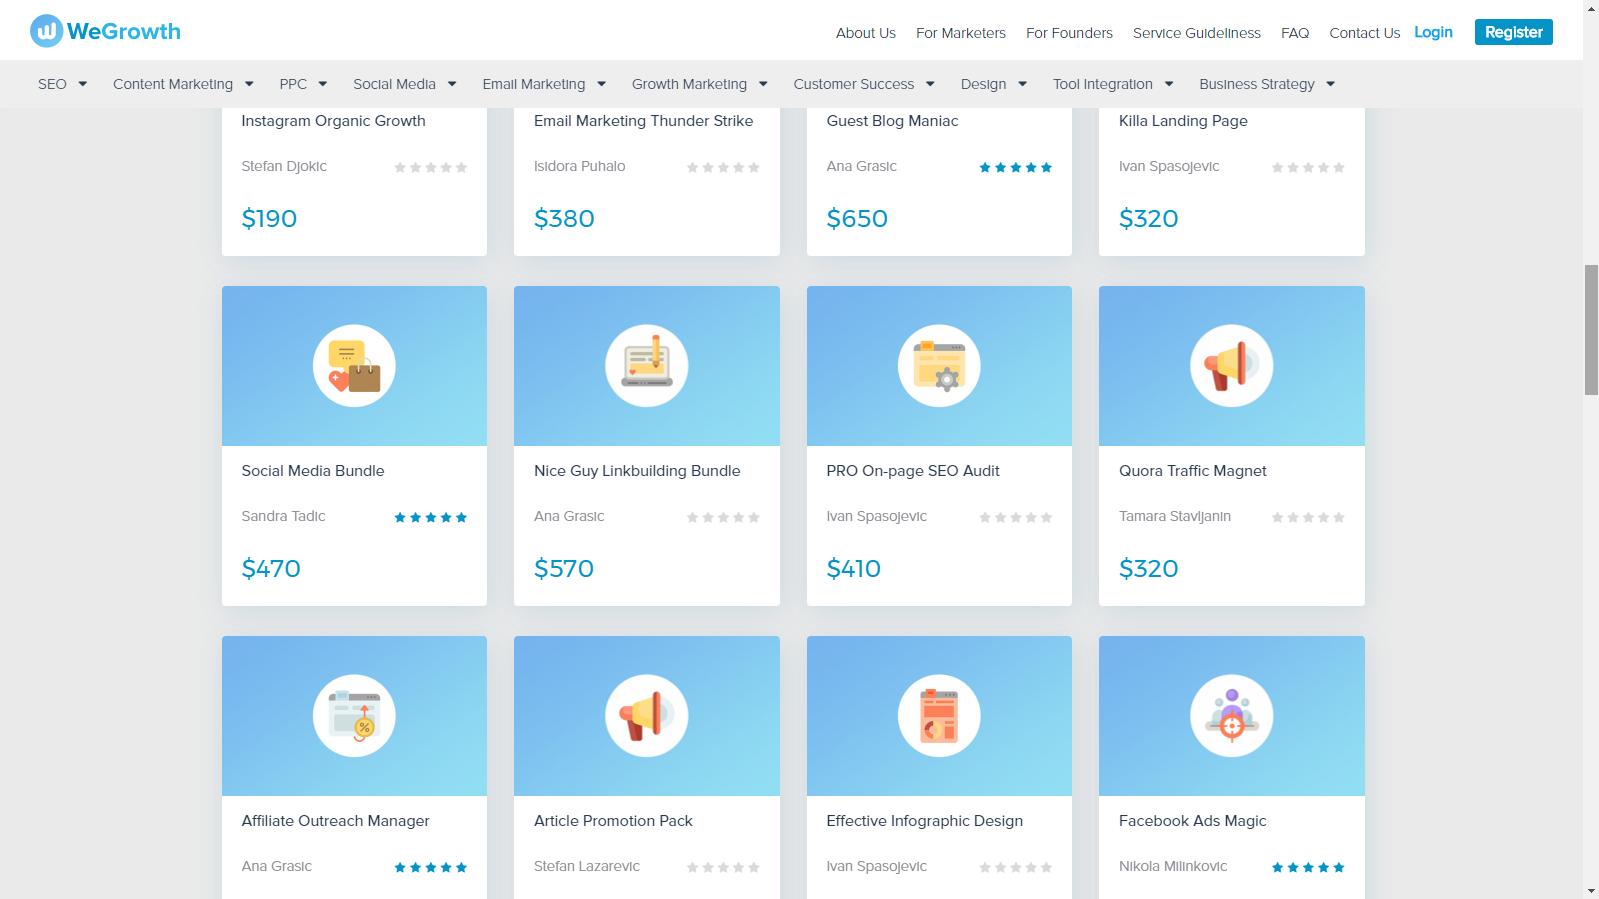This screenshot has width=1599, height=899.
Task: Open Growth Marketing dropdown
Action: [700, 84]
